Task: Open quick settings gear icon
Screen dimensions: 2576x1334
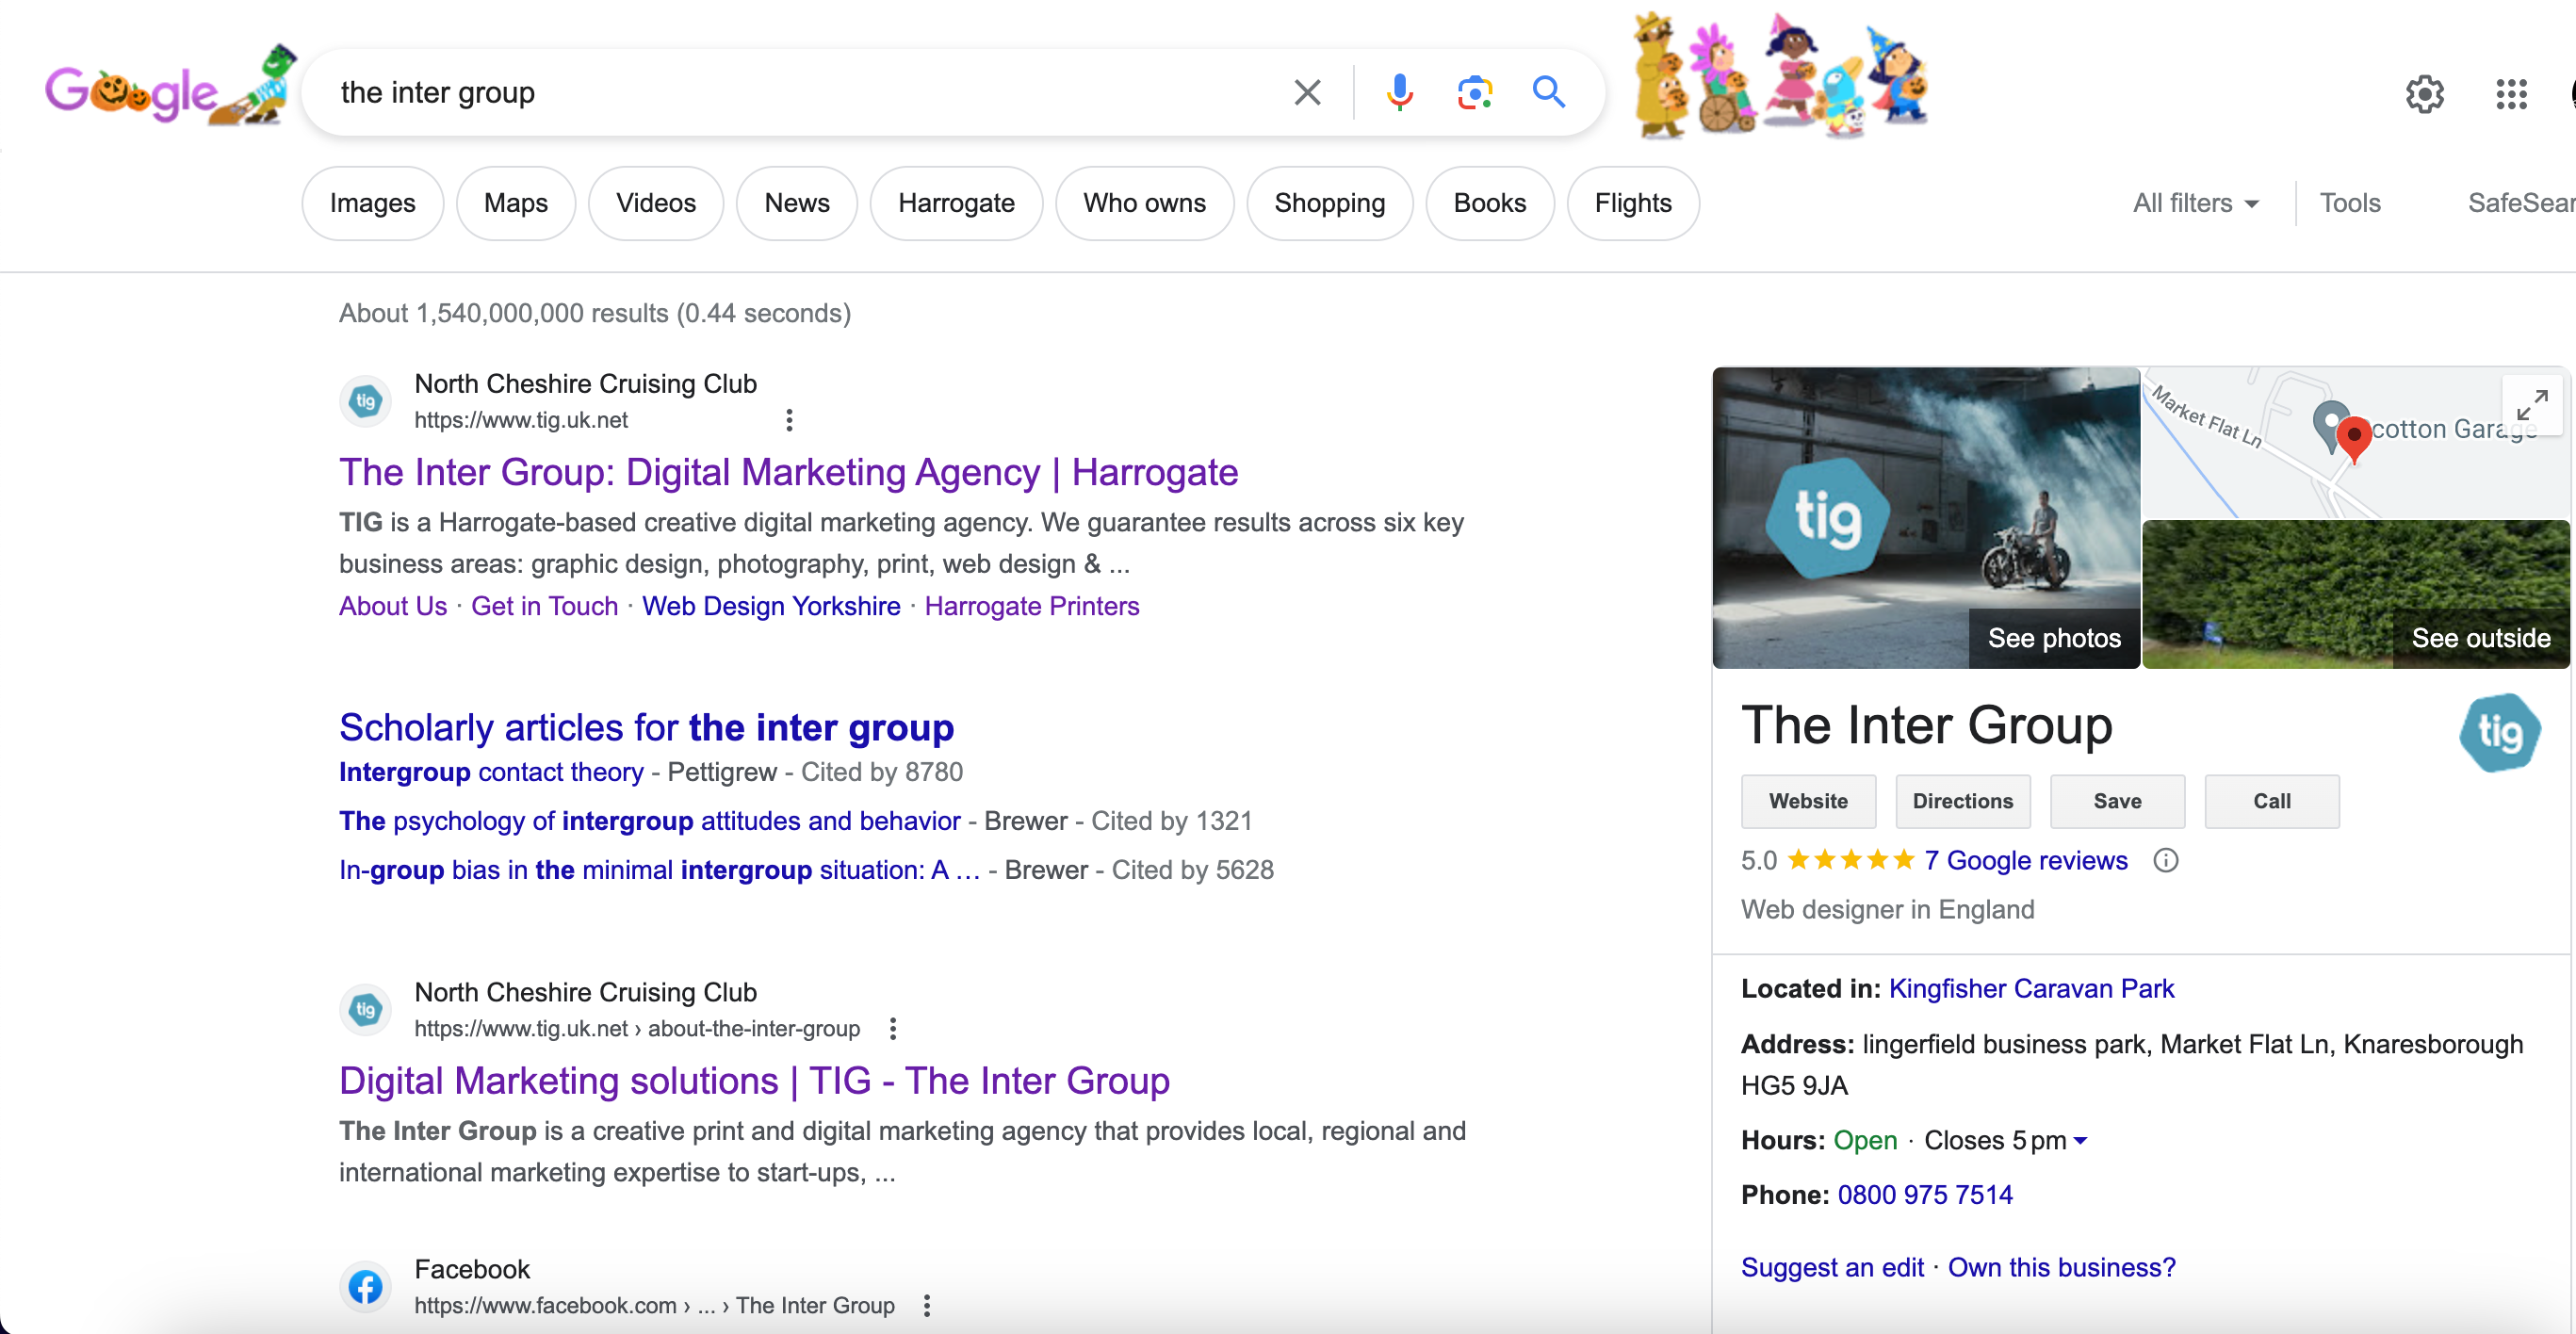Action: [2425, 94]
